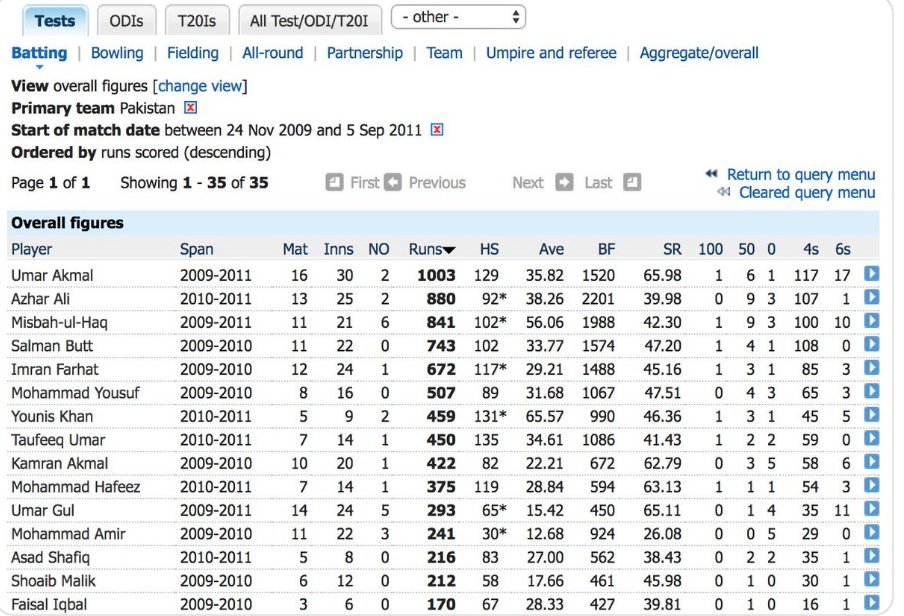Open row details arrow for Younis Khan
Viewport: 904px width, 616px height.
871,415
